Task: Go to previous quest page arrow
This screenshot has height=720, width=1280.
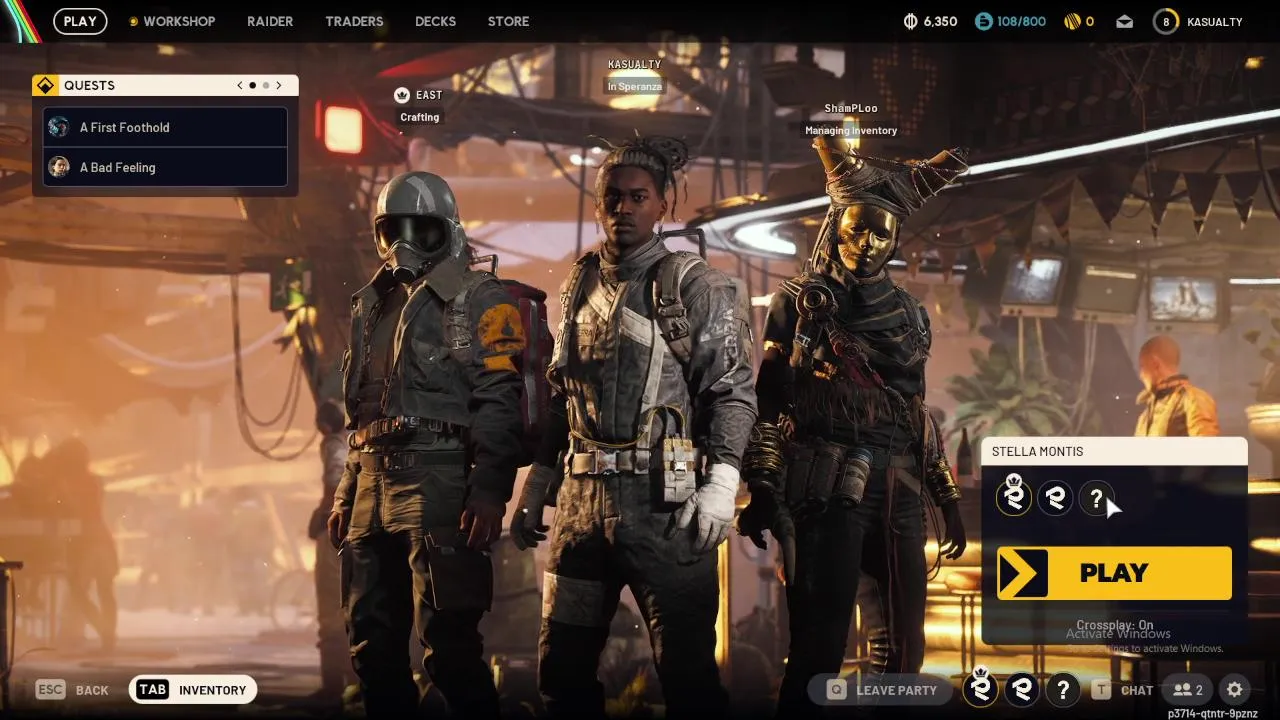Action: tap(240, 86)
